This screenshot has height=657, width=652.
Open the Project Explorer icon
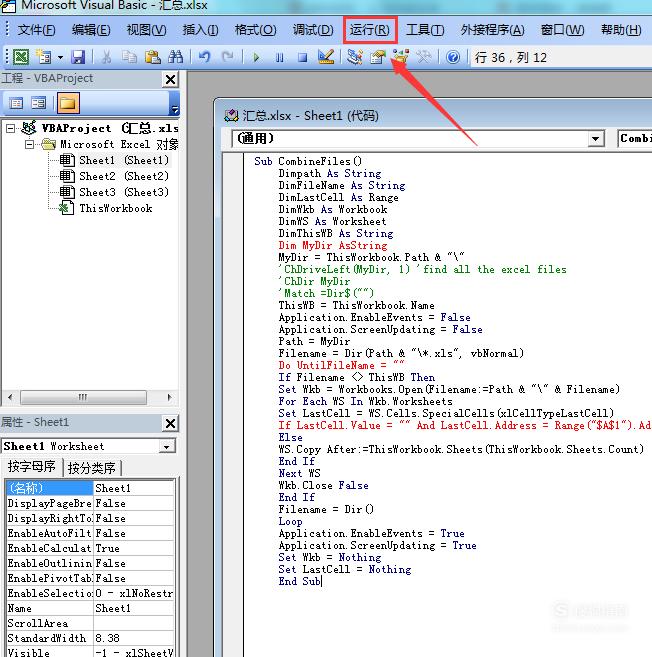coord(354,57)
